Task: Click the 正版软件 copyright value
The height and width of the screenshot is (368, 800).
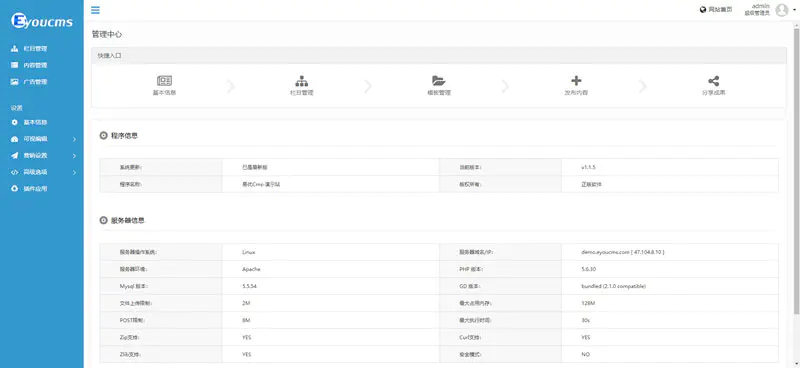Action: coord(591,184)
